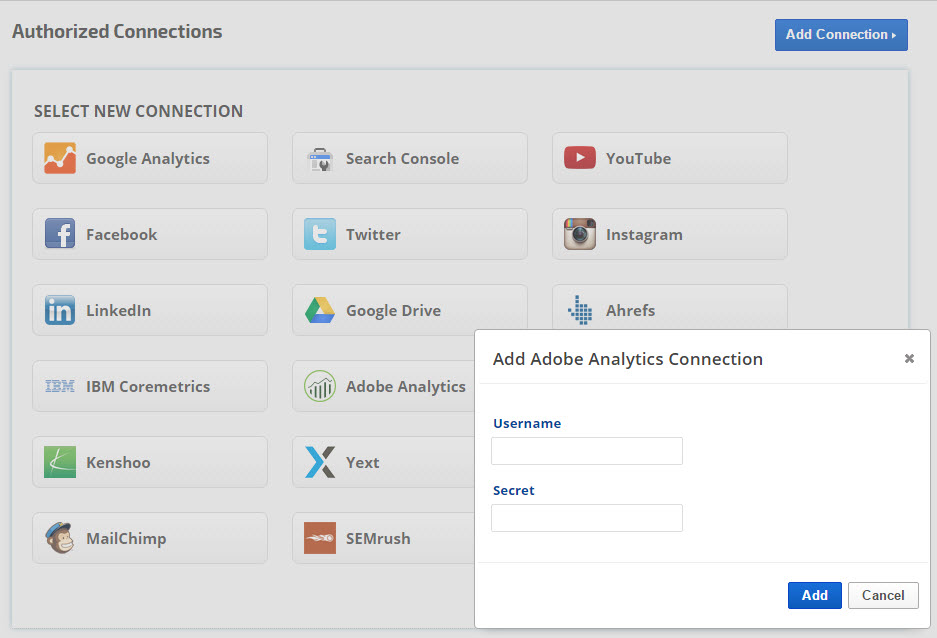Click the Twitter bird icon
Viewport: 937px width, 638px height.
tap(320, 234)
